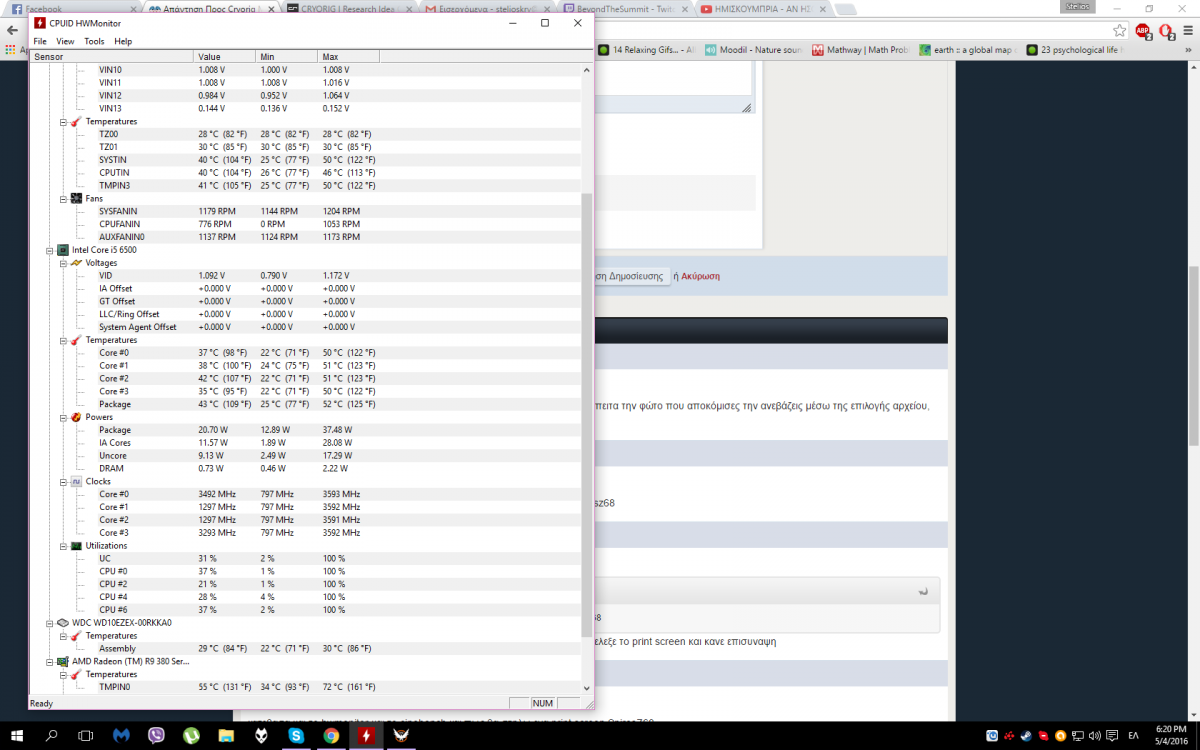Screen dimensions: 1200x750
Task: Collapse the Utilizations tree node
Action: [62, 546]
